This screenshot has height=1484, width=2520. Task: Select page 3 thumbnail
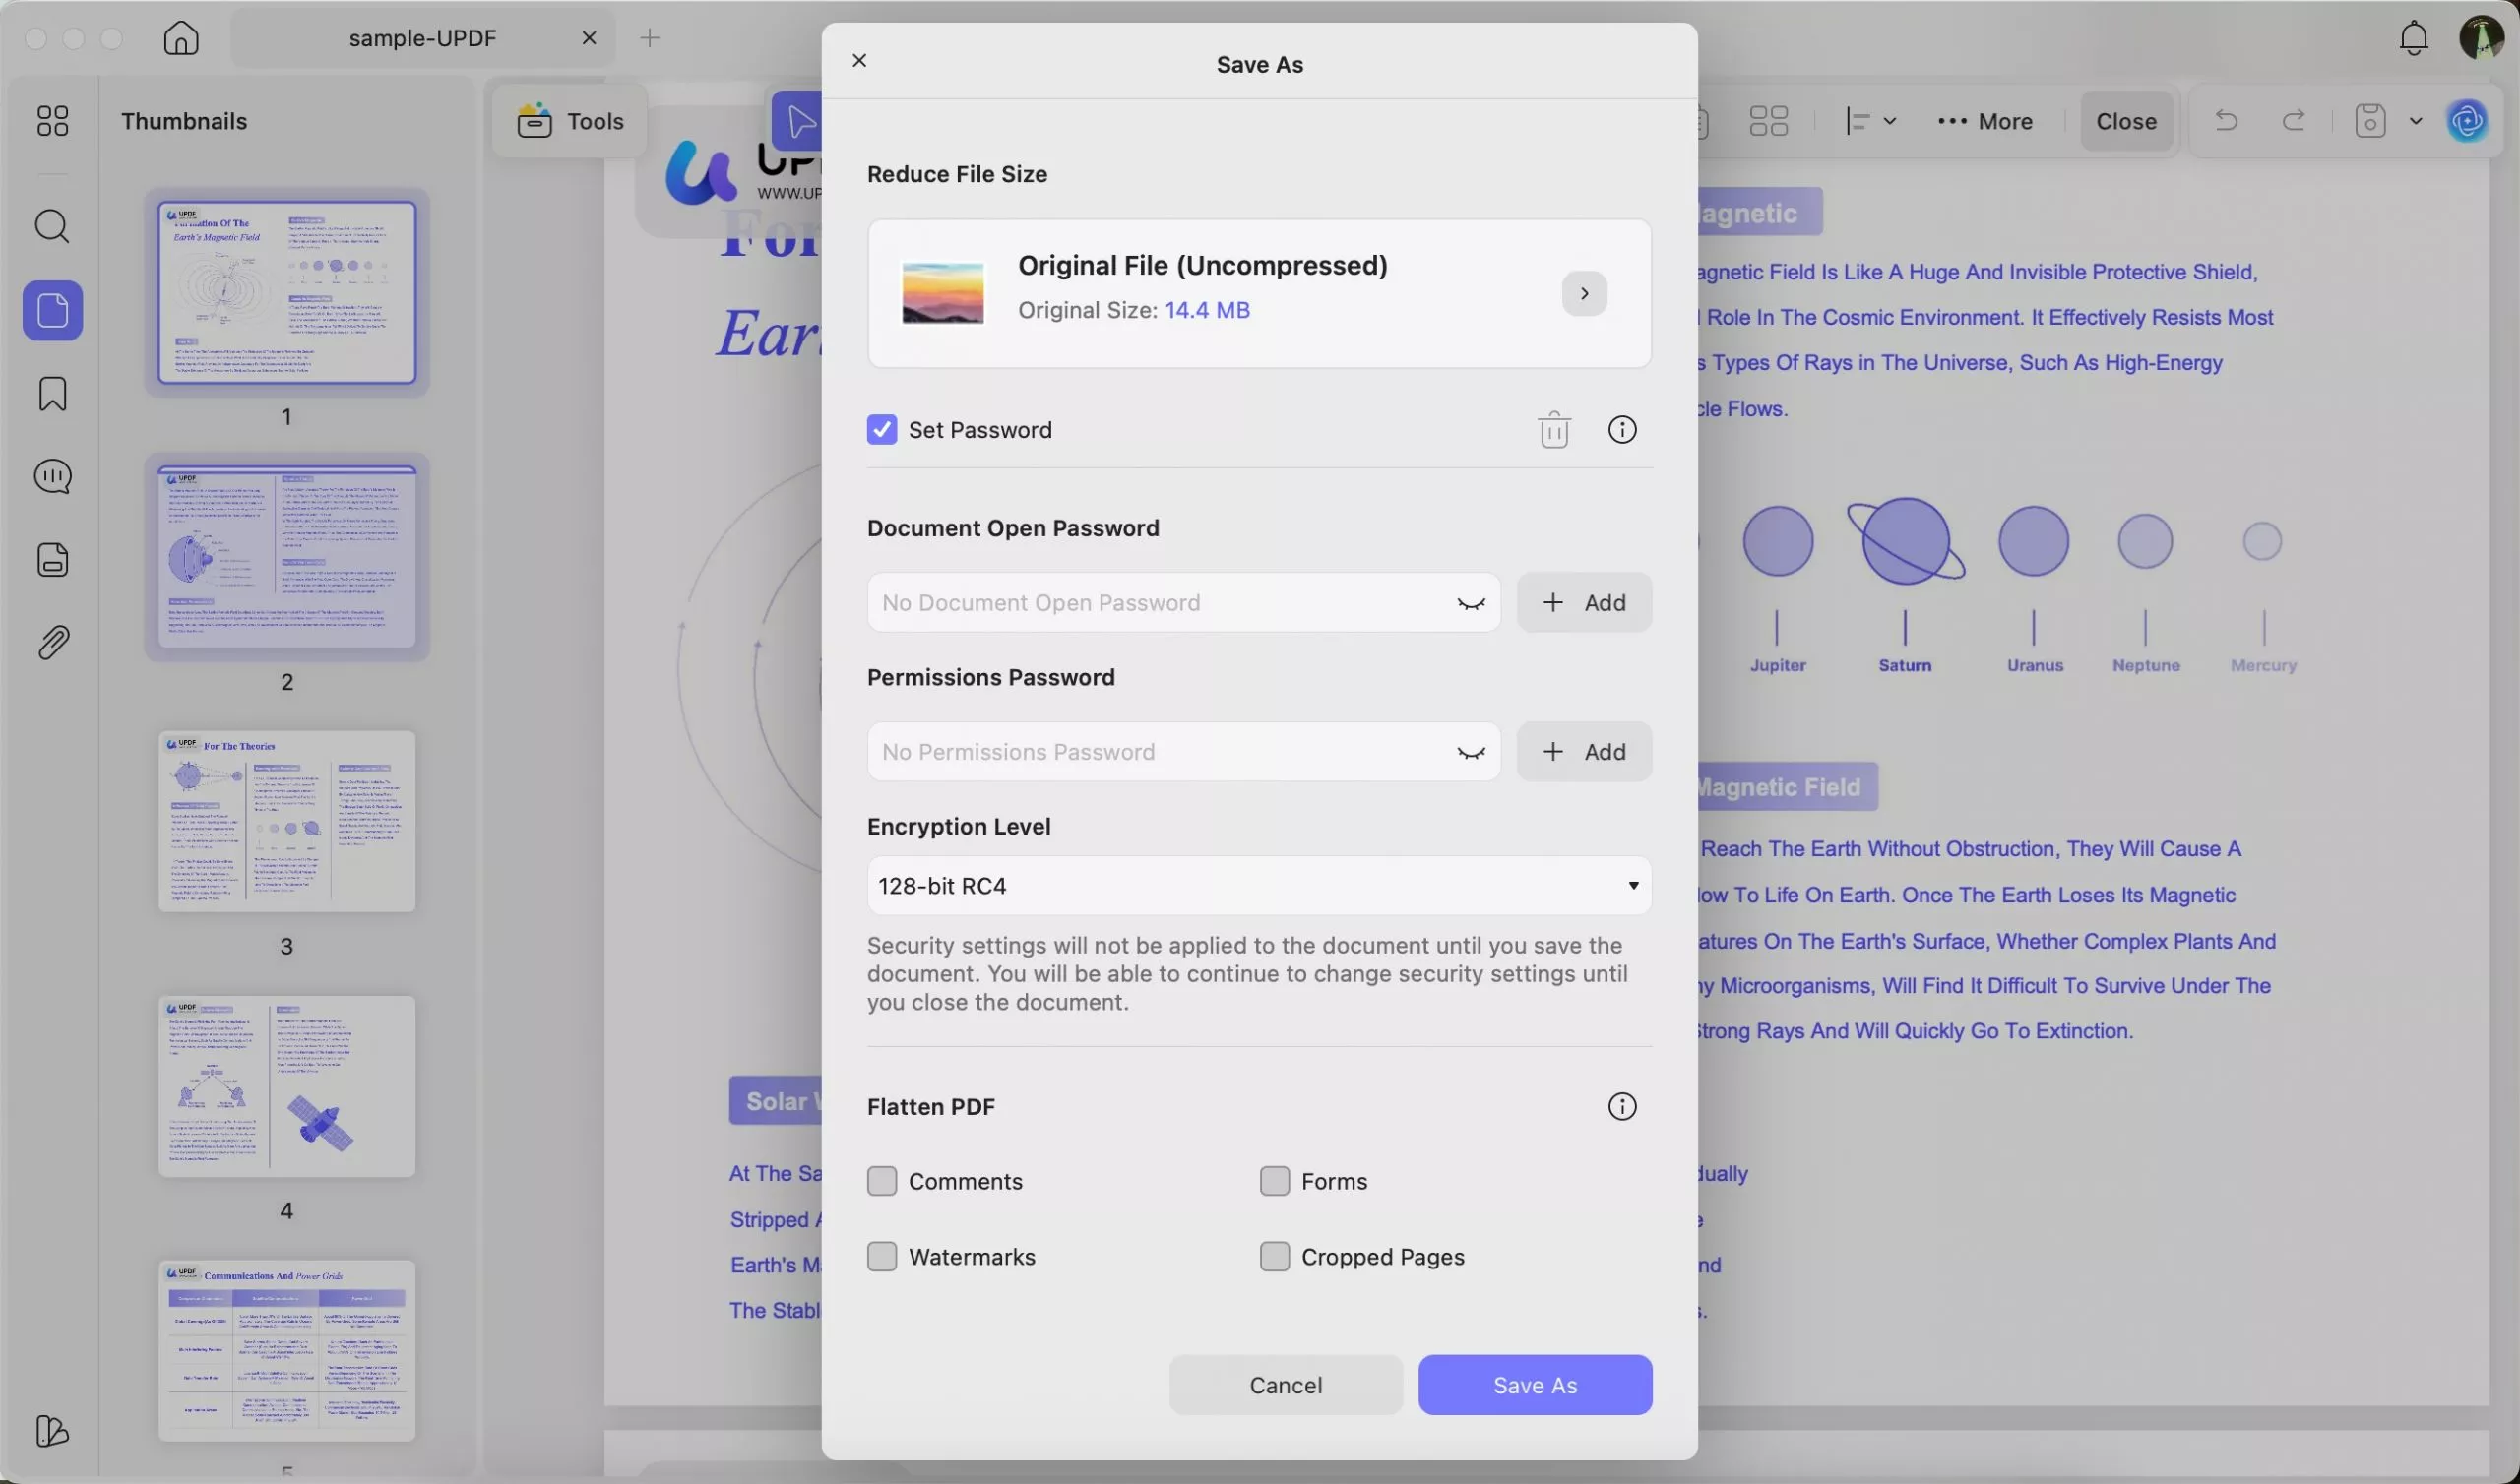pyautogui.click(x=286, y=821)
